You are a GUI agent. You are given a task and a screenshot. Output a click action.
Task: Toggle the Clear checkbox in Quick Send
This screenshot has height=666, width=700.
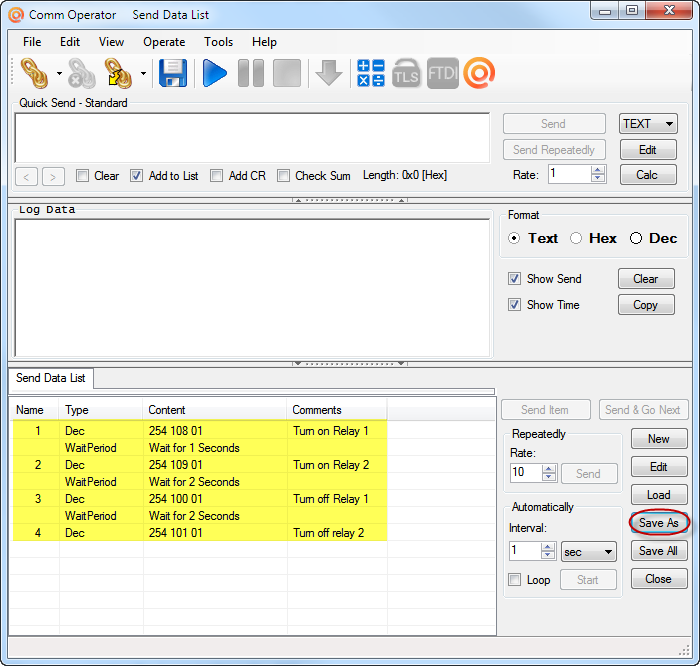pyautogui.click(x=82, y=175)
